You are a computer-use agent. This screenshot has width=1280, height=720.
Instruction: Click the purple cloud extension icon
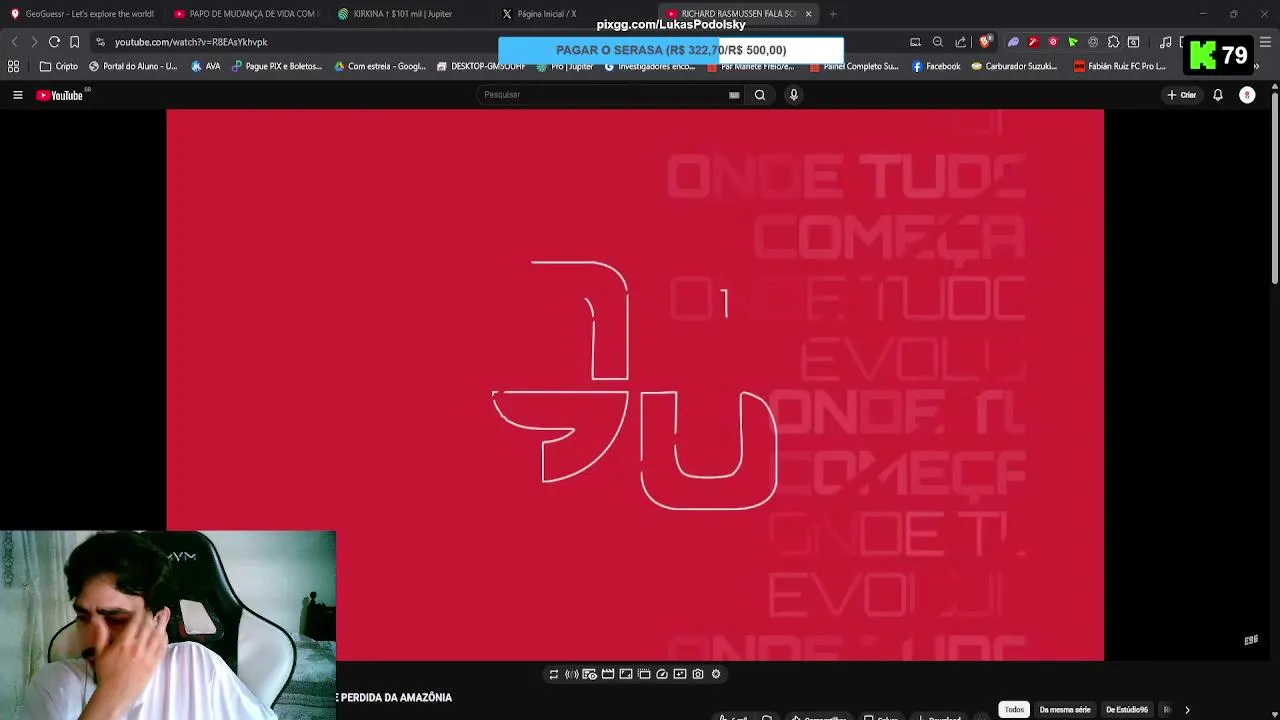click(1013, 42)
